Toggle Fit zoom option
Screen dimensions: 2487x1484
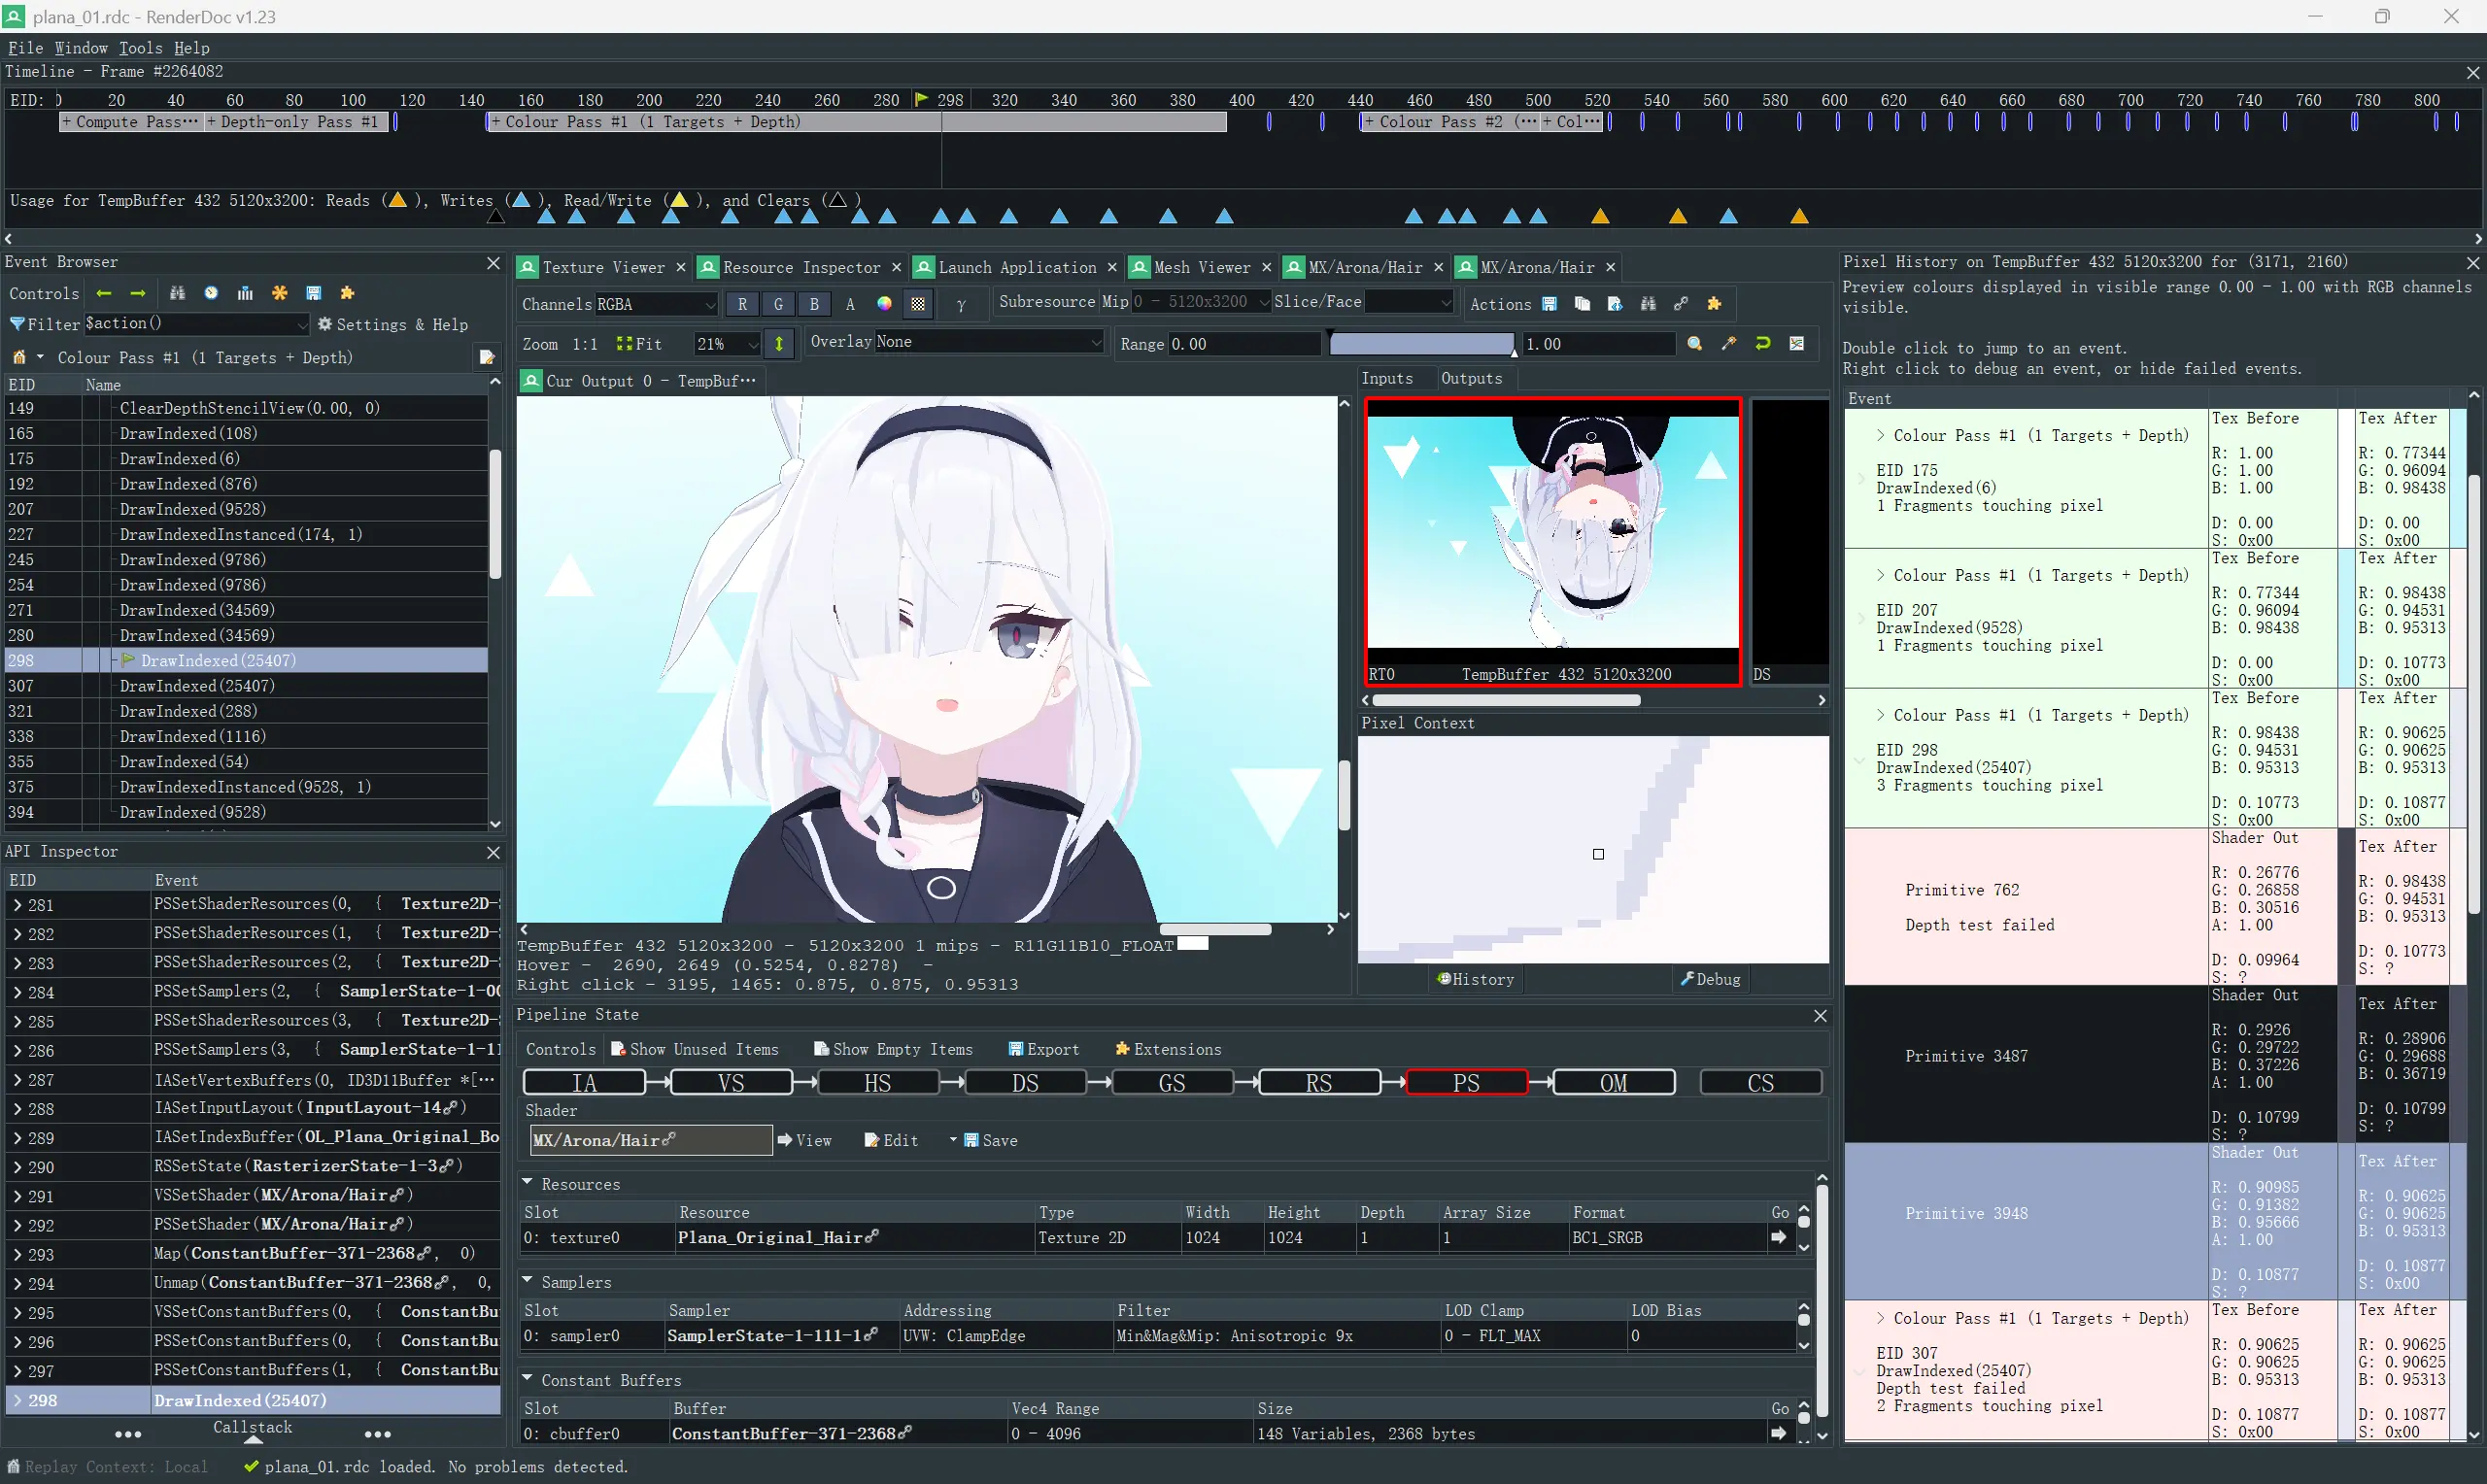coord(639,344)
